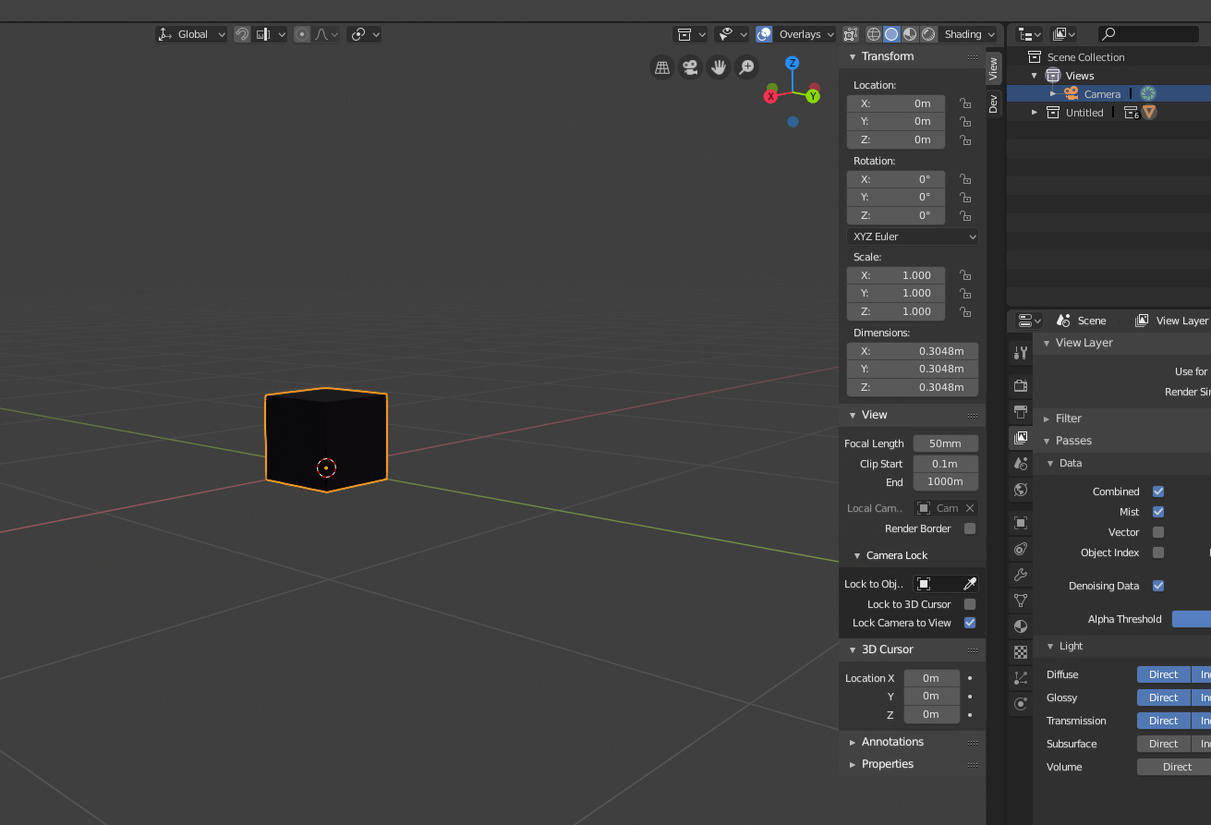Open the XYZ Euler rotation mode dropdown

coord(911,236)
